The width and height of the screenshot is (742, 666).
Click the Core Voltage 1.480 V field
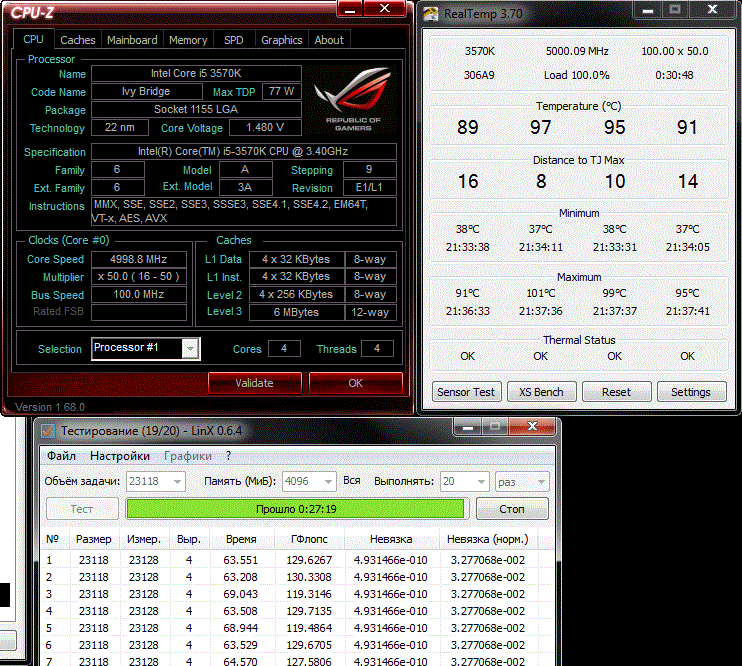pyautogui.click(x=265, y=127)
